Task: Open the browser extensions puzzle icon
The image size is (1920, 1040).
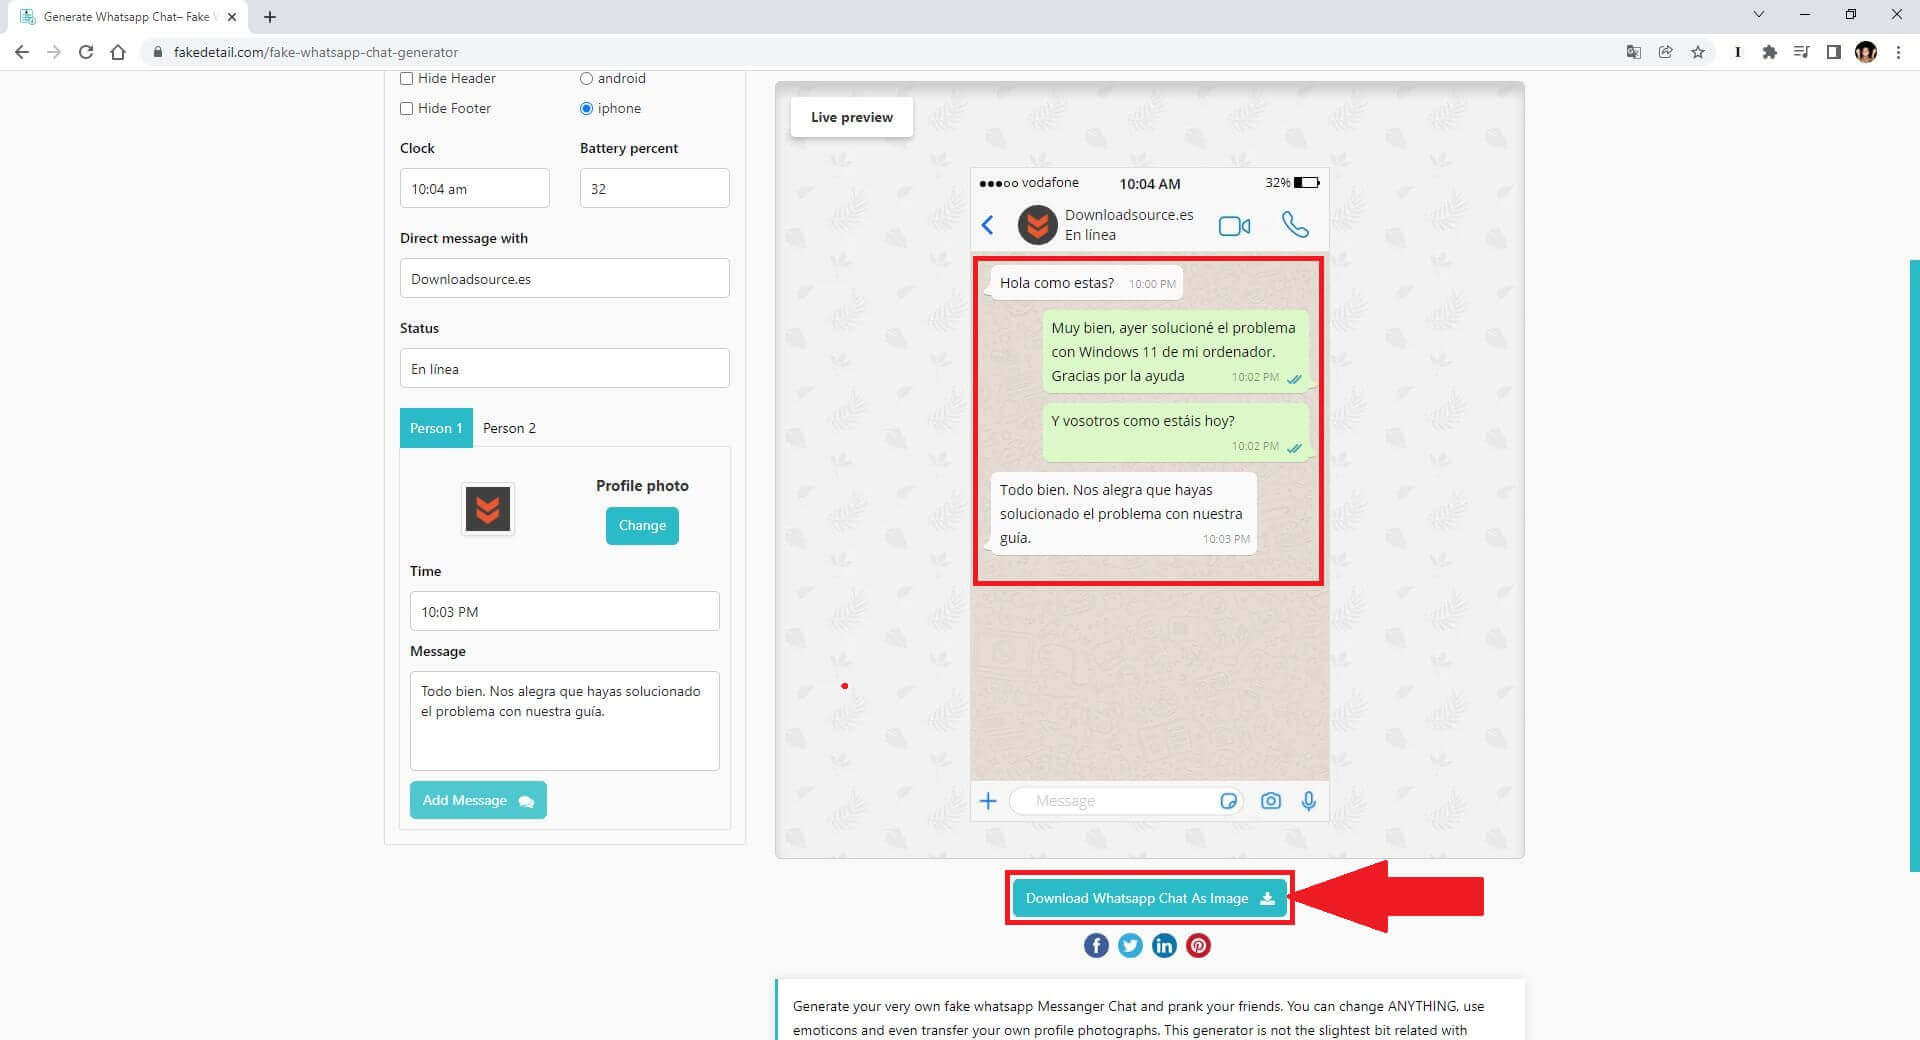Action: (x=1769, y=52)
